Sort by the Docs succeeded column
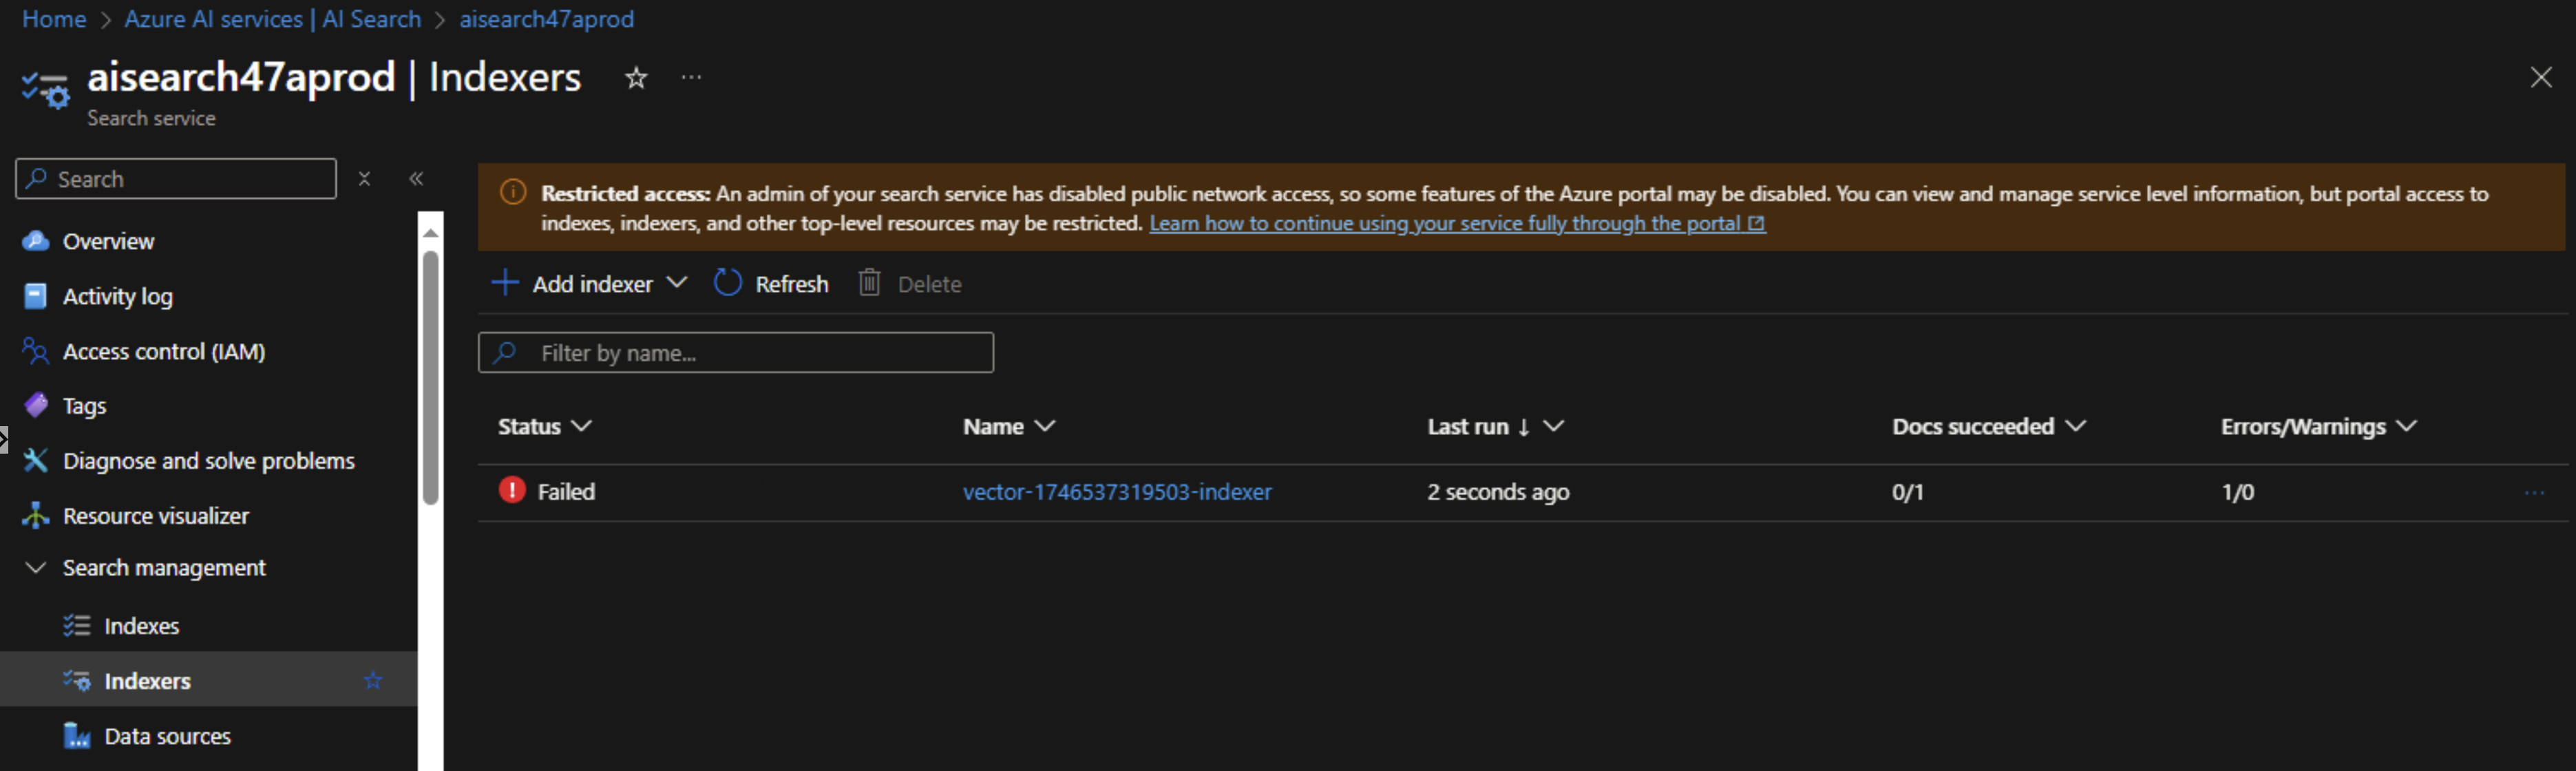Screen dimensions: 2576x771 1989,427
